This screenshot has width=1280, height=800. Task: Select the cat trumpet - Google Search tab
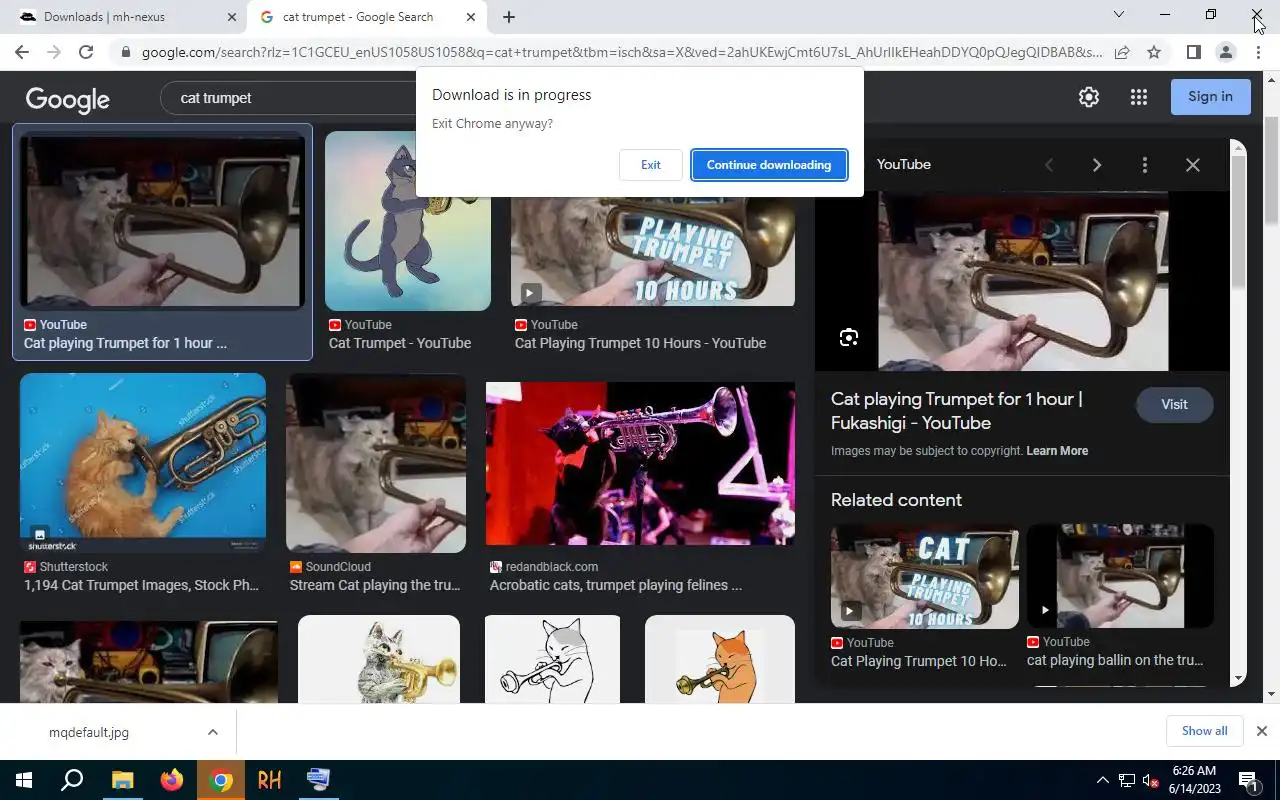(x=358, y=17)
